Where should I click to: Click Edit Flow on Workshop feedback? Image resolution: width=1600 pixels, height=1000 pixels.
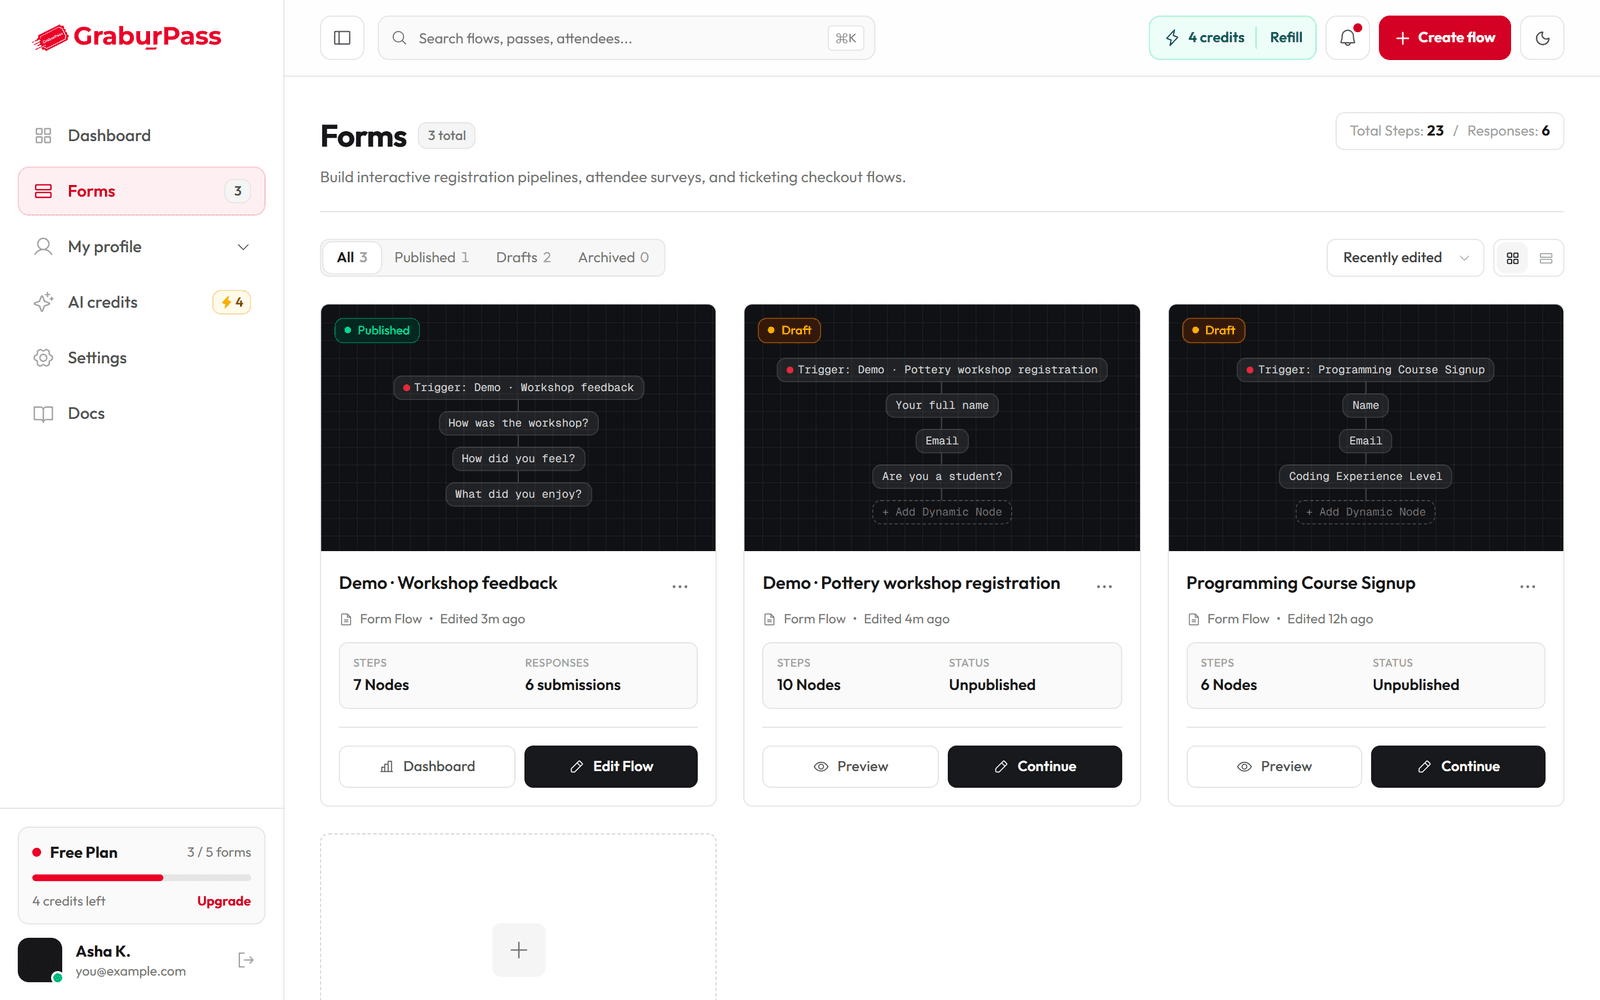(611, 767)
